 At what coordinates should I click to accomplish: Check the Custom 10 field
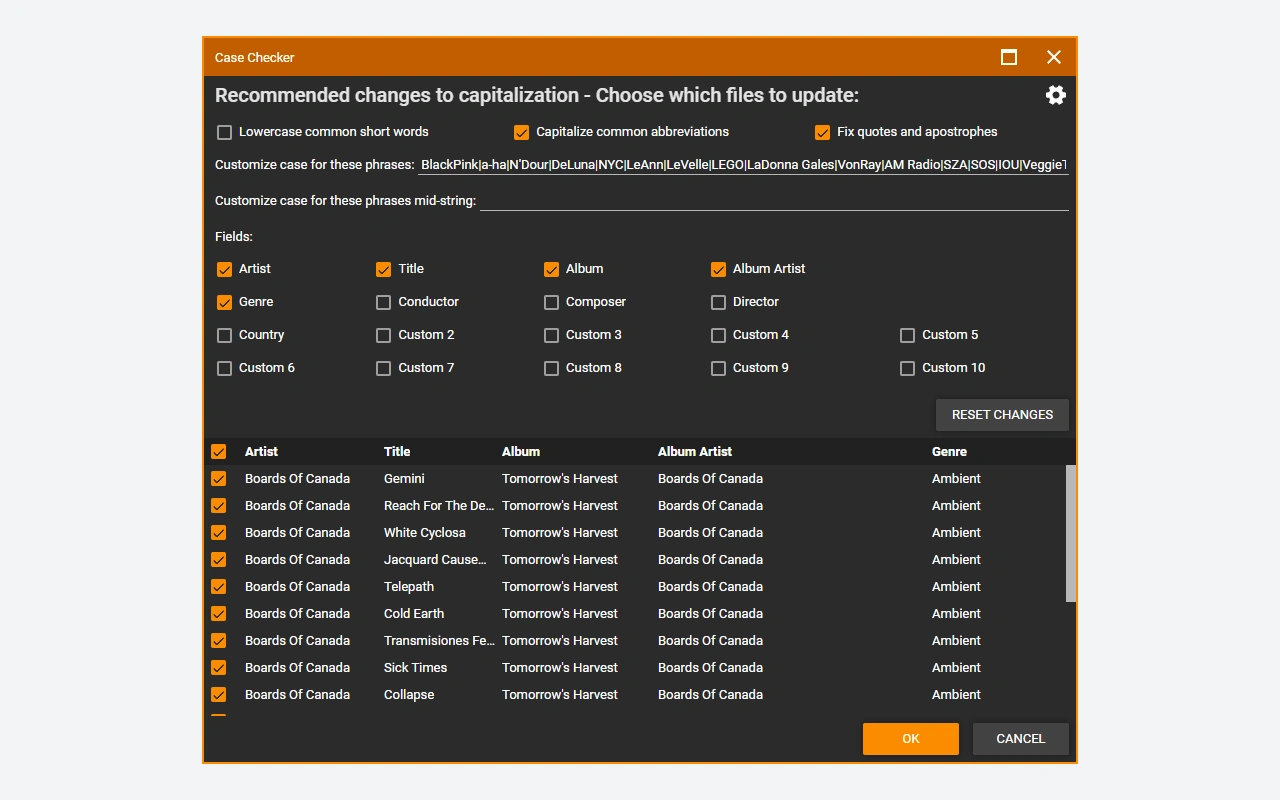click(907, 368)
